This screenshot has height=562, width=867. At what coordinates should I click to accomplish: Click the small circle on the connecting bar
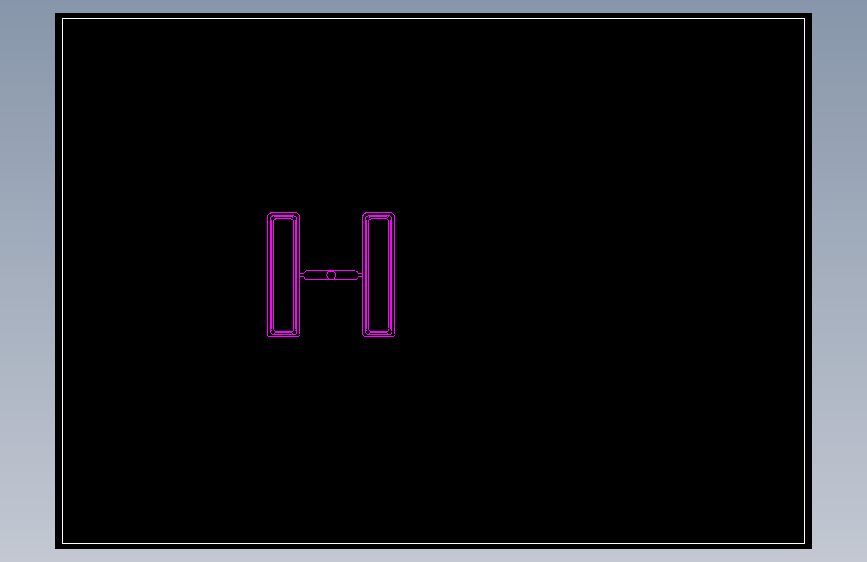[x=331, y=275]
